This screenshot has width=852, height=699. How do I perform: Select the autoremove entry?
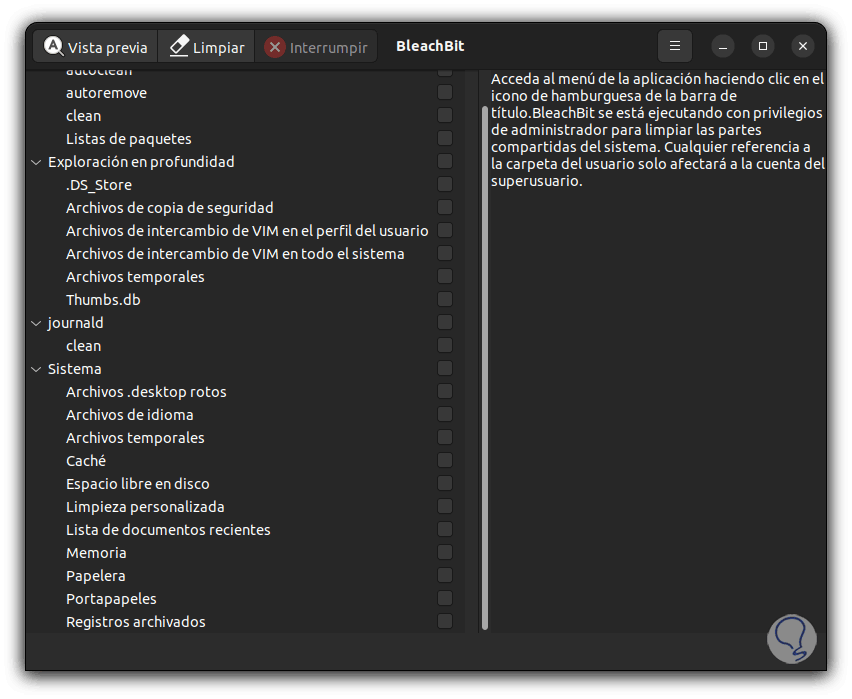coord(106,93)
